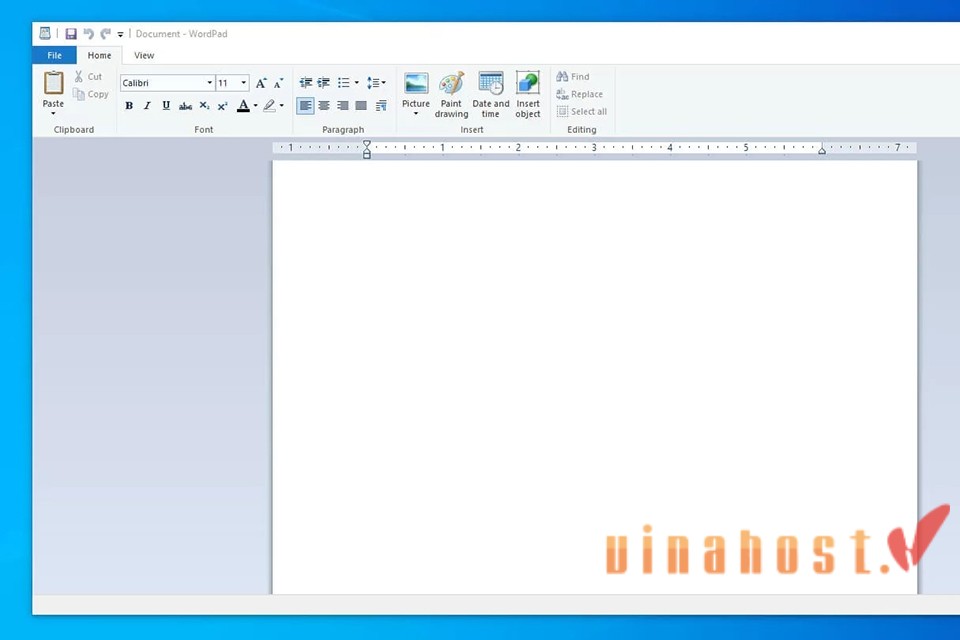Toggle Bold formatting

tap(129, 106)
